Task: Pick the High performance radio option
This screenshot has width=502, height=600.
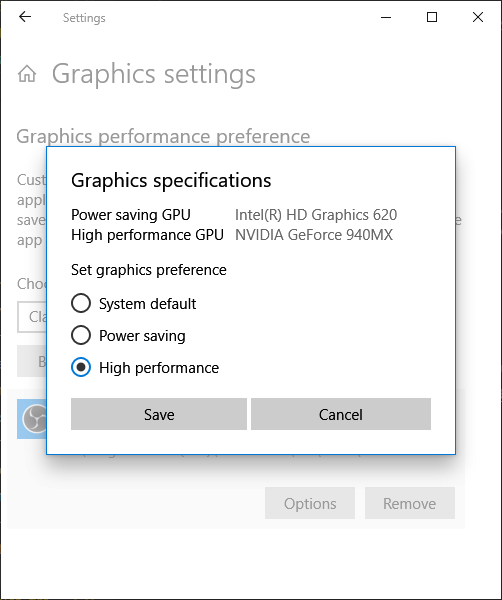Action: point(145,367)
